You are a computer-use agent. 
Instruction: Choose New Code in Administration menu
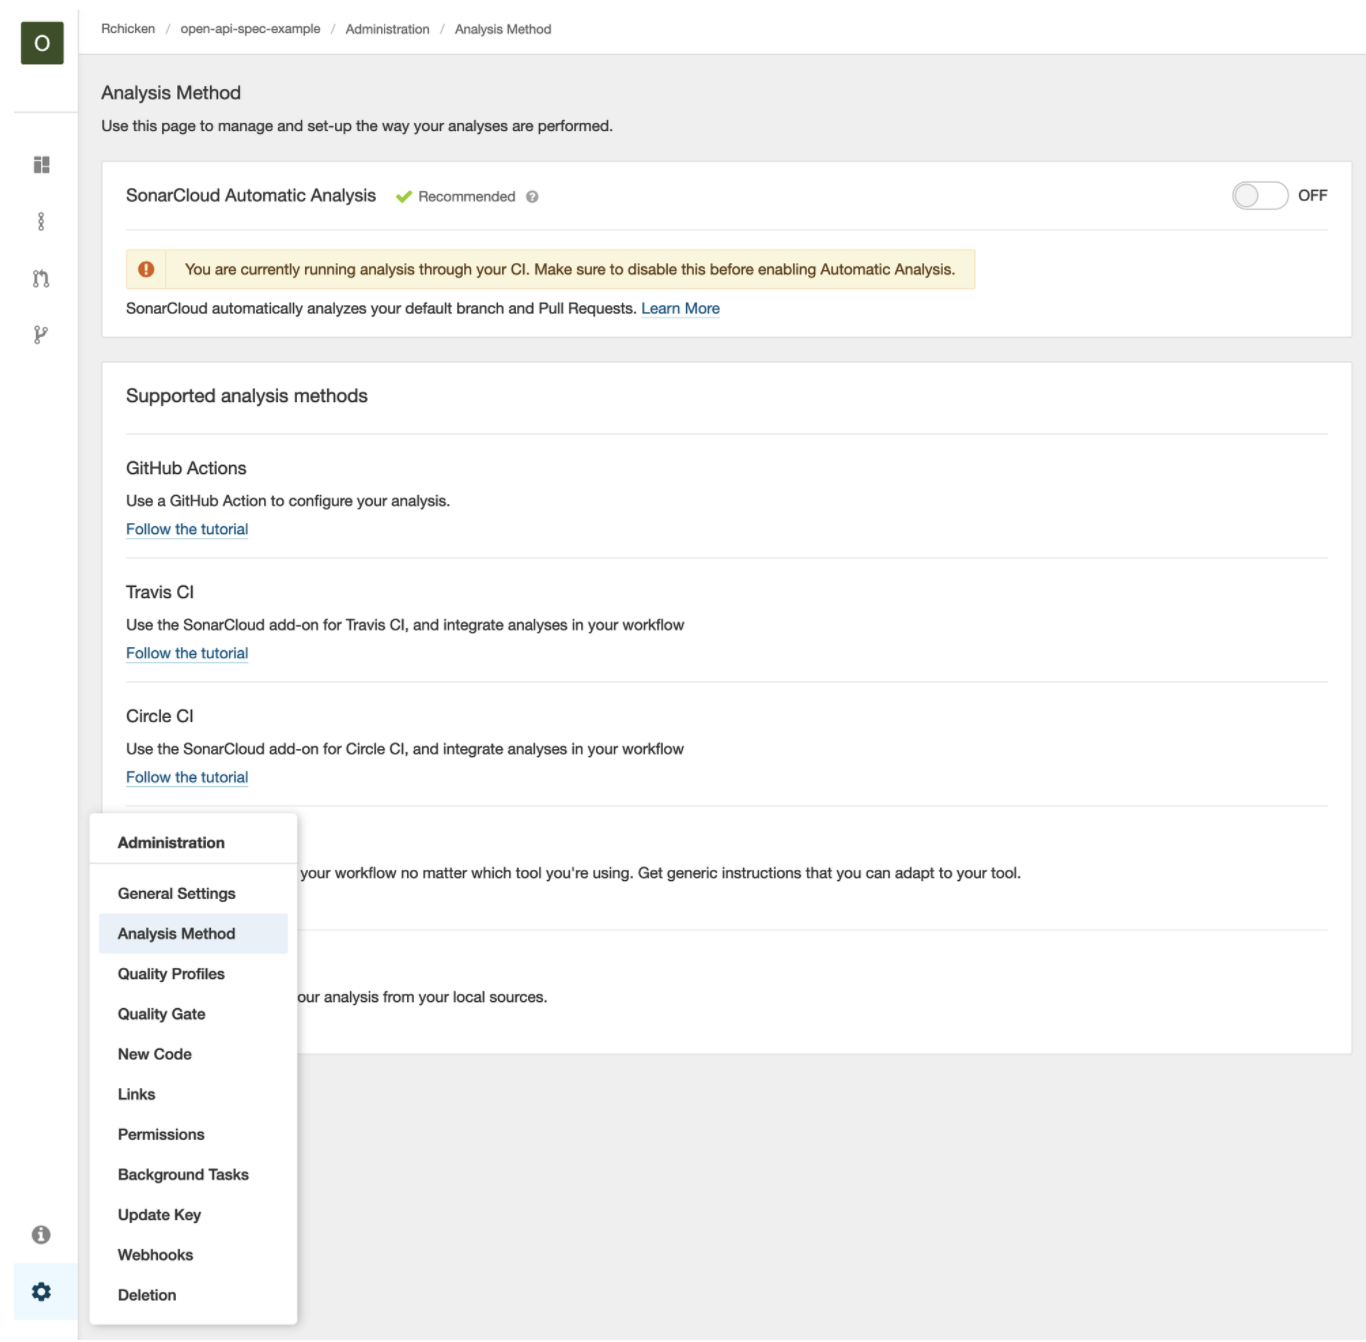[193, 1053]
